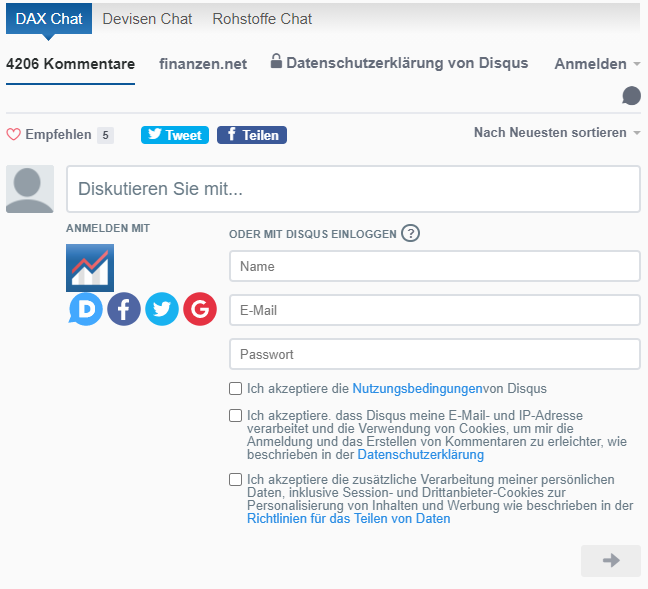648x589 pixels.
Task: Open the Datenschutzerklärung link in consent text
Action: (x=420, y=455)
